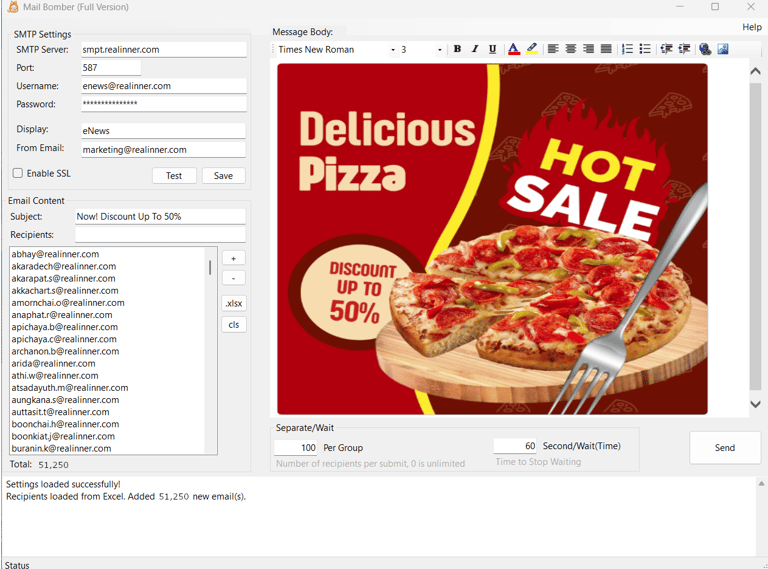Increase indent of message text
768x569 pixels.
tap(684, 49)
